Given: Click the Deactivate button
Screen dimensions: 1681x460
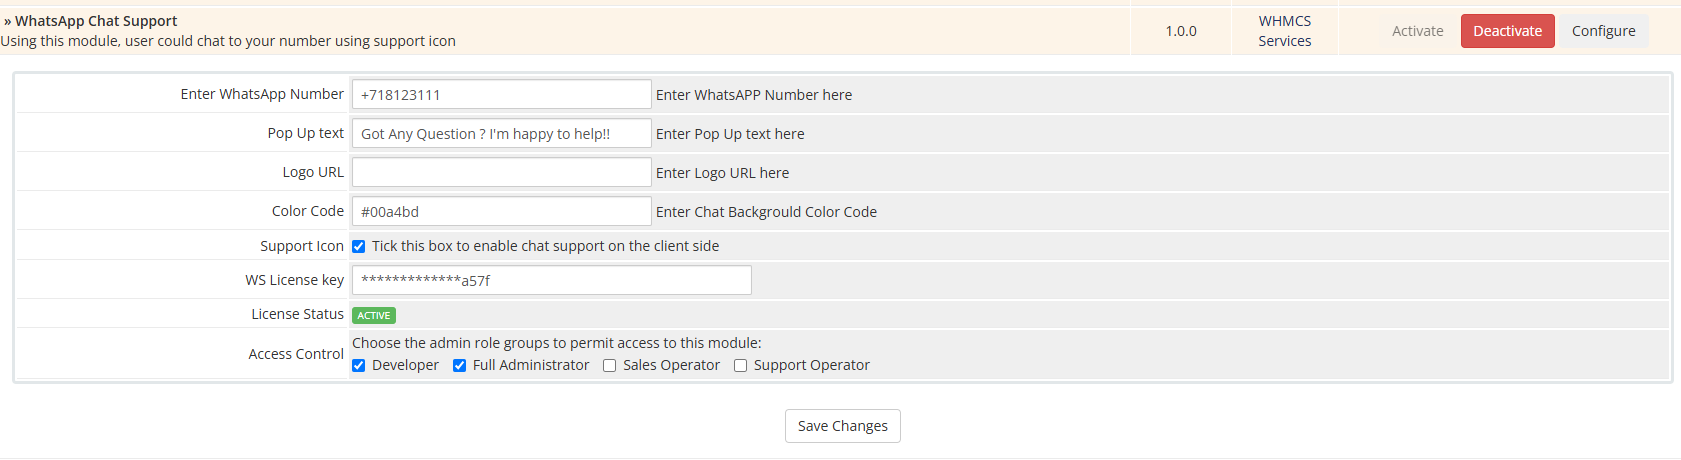Looking at the screenshot, I should coord(1507,31).
